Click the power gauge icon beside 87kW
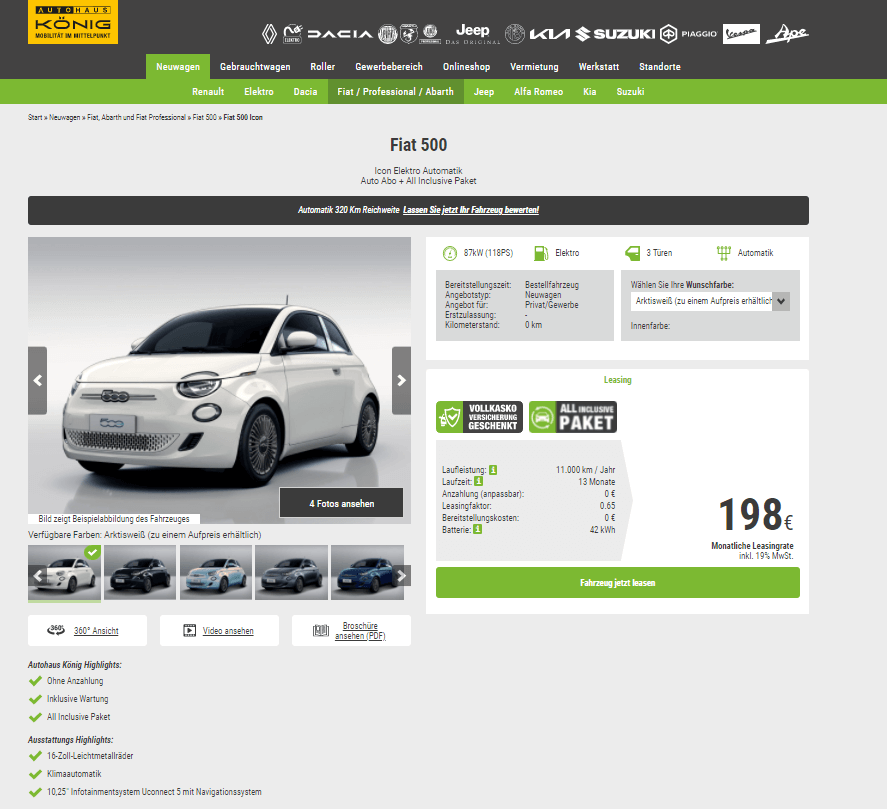Image resolution: width=887 pixels, height=809 pixels. point(450,253)
